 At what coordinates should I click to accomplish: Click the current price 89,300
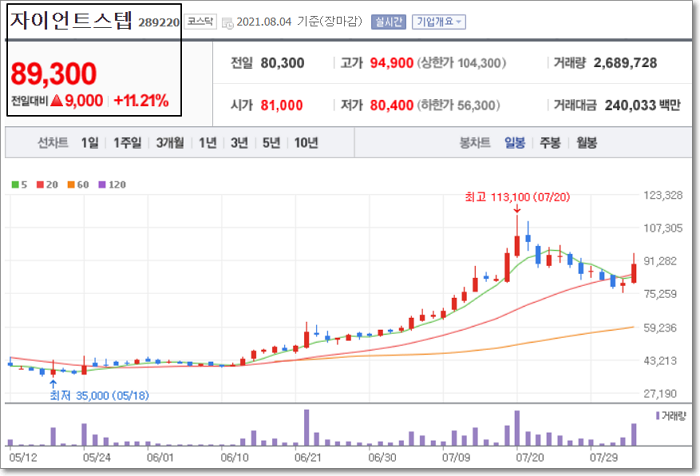click(x=54, y=74)
